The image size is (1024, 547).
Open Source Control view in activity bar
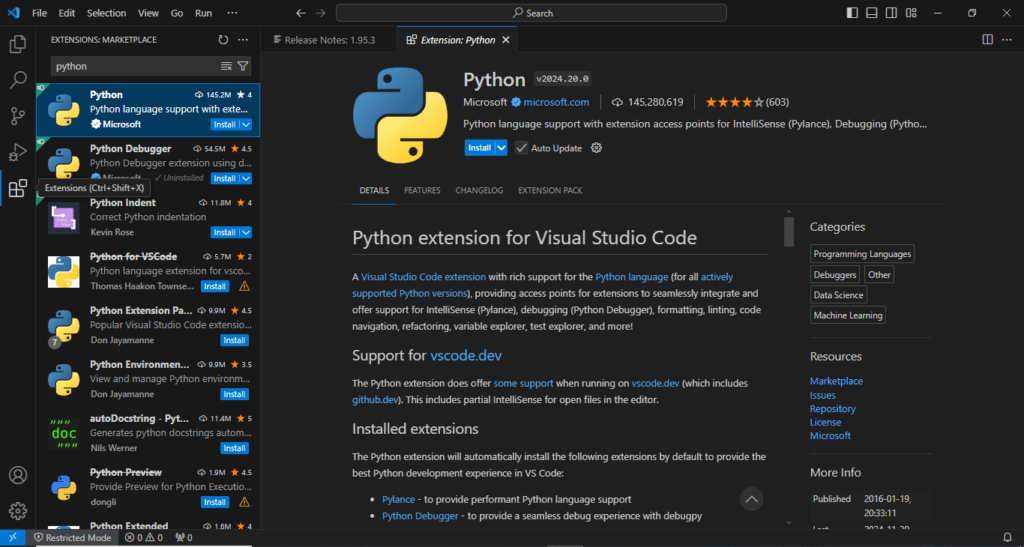pyautogui.click(x=18, y=116)
